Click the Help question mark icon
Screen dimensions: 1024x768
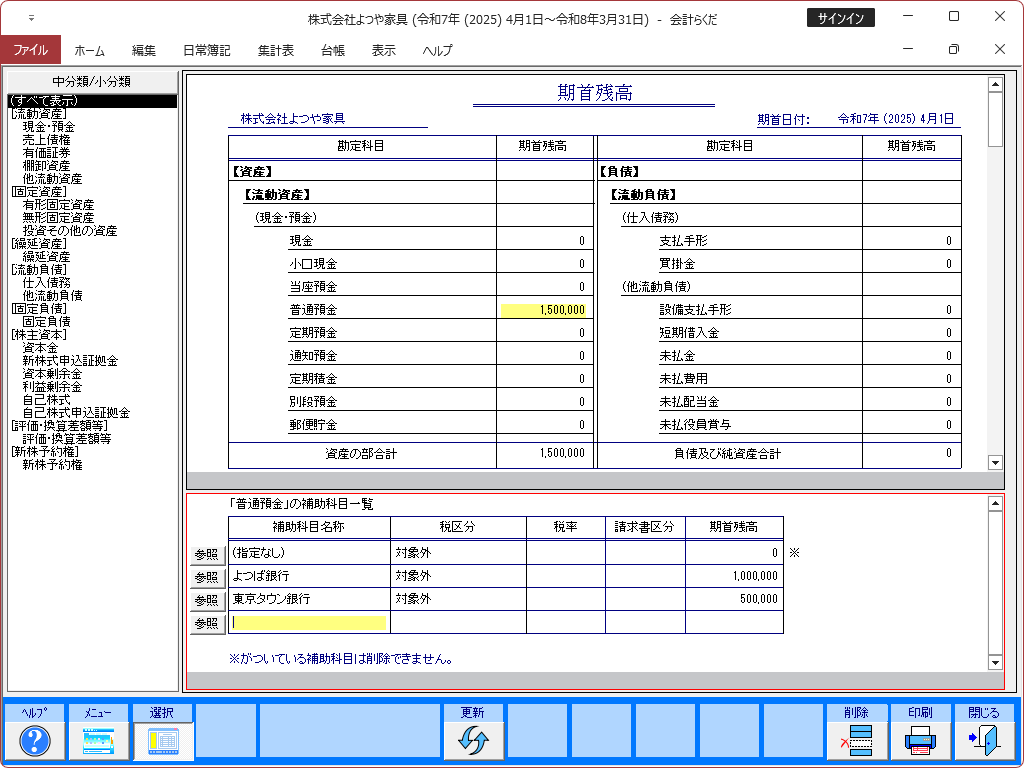pyautogui.click(x=35, y=740)
